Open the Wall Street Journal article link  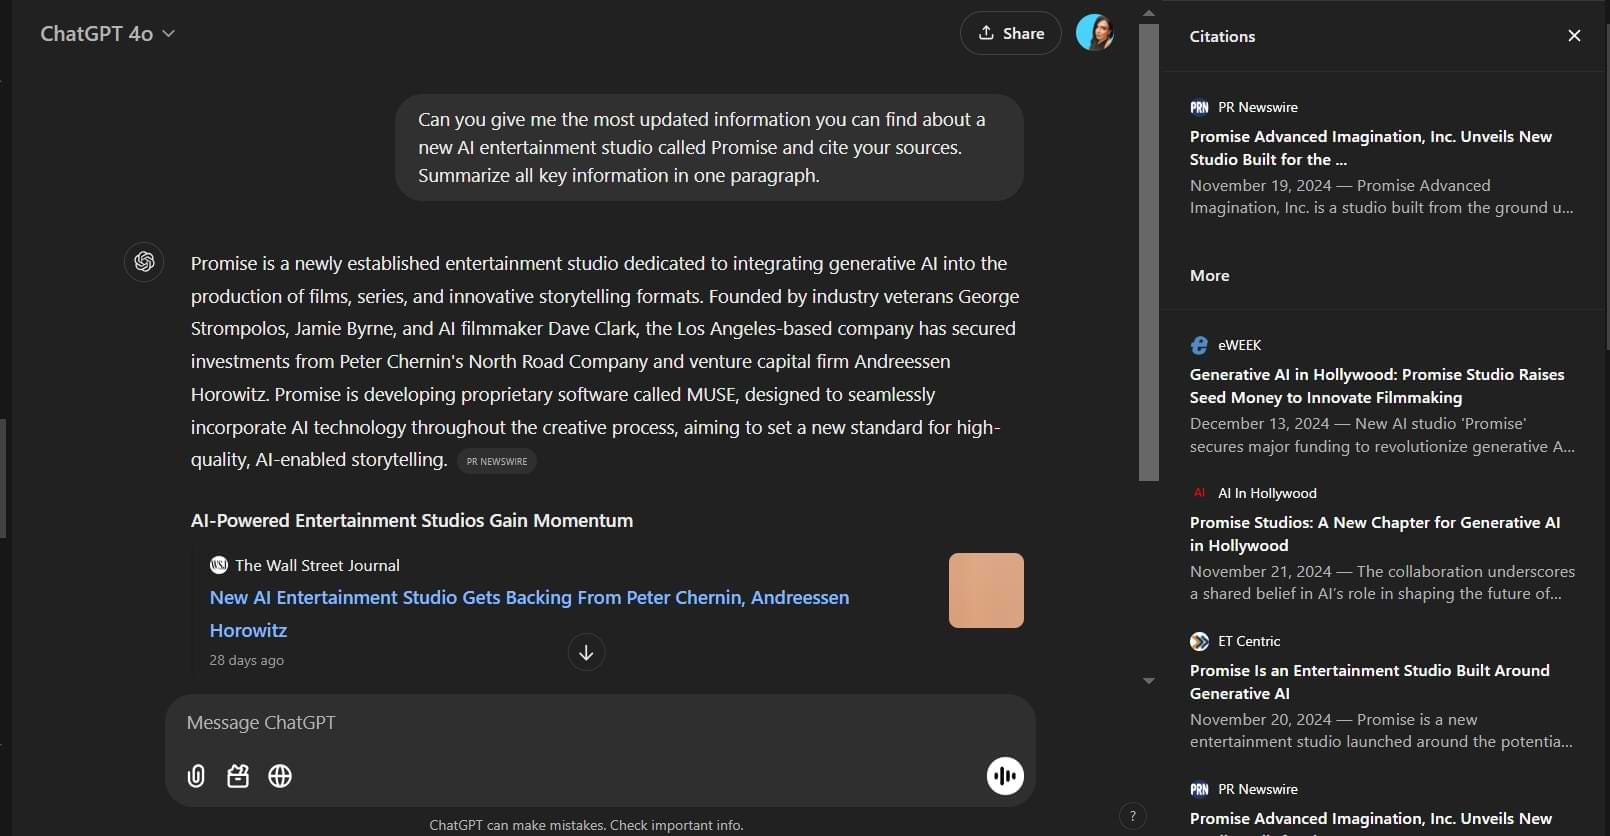coord(529,613)
